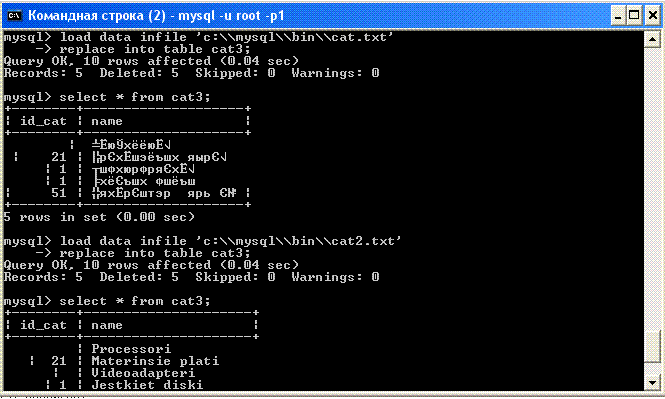
Task: Minimize the command prompt window
Action: tap(618, 16)
